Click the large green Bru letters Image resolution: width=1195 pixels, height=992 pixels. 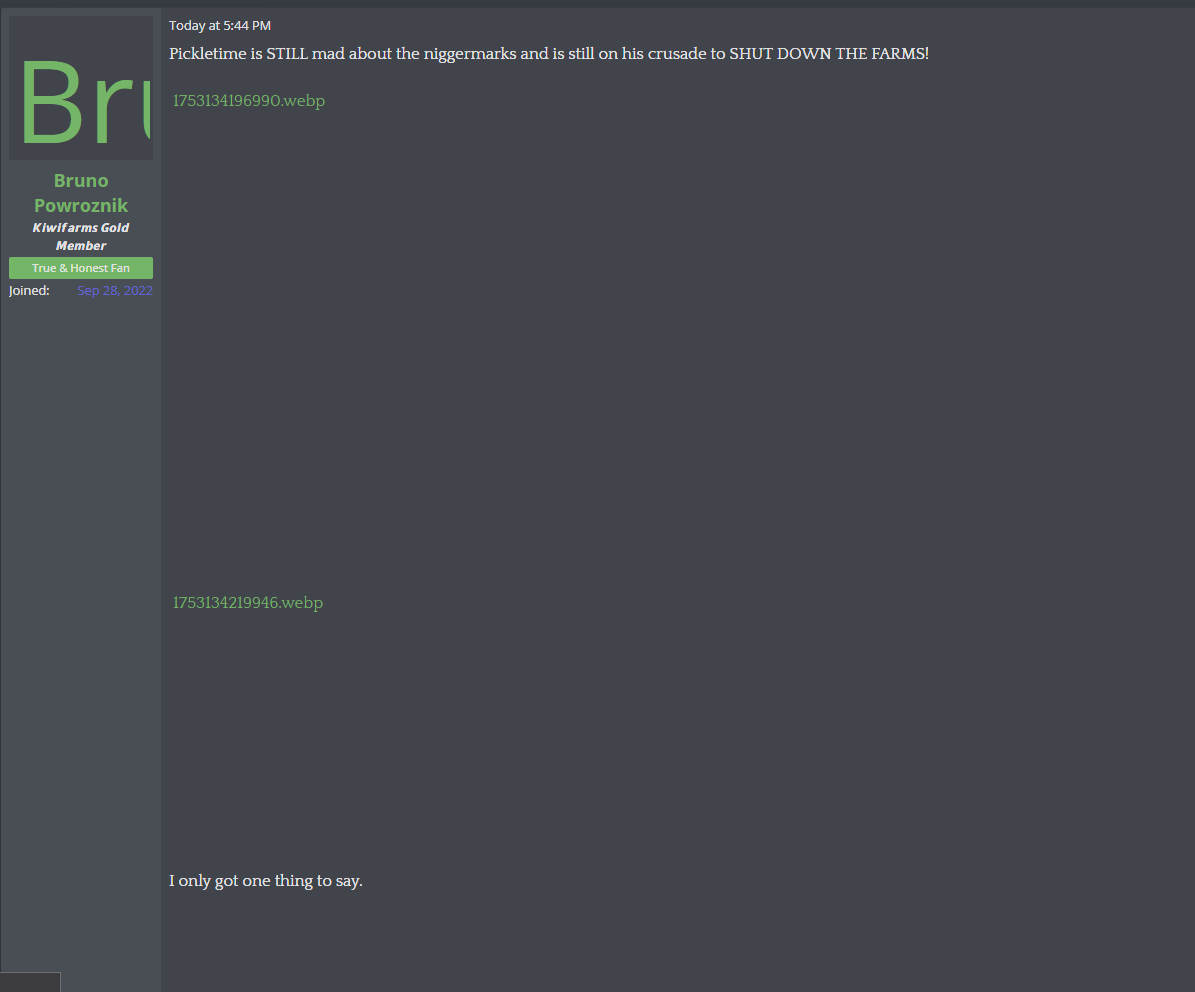click(x=85, y=102)
